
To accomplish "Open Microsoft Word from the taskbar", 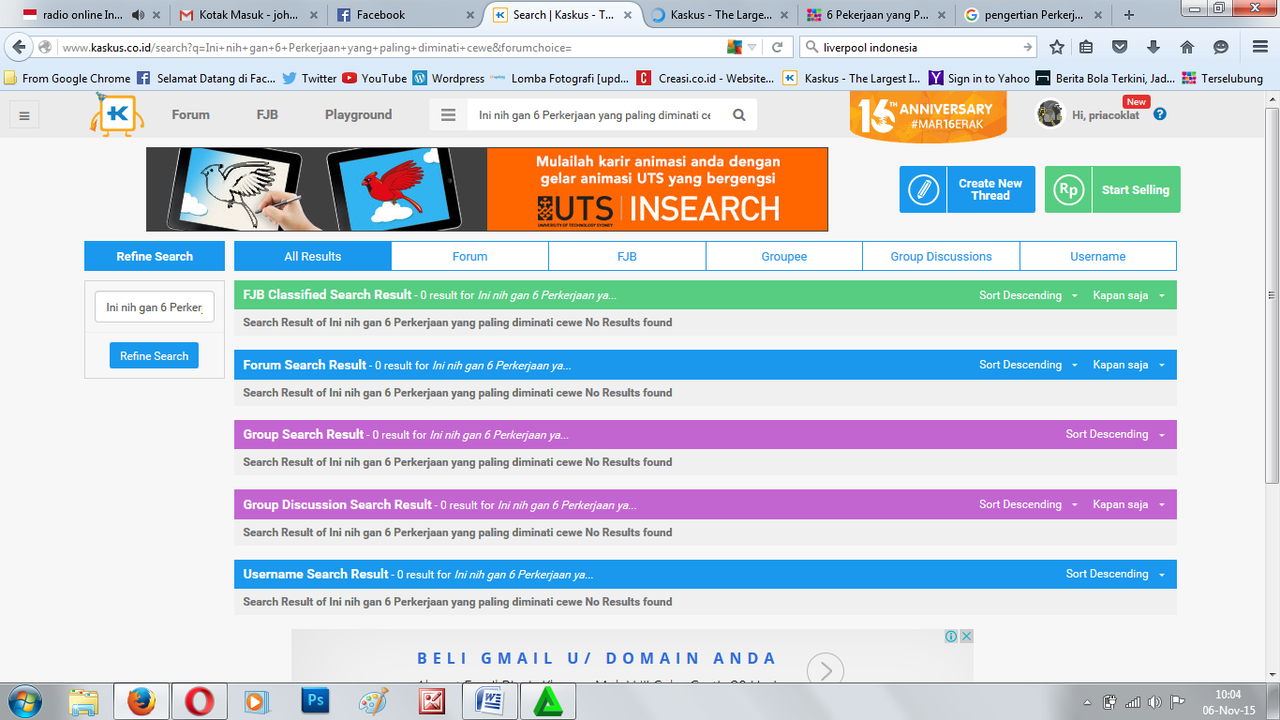I will [x=490, y=702].
